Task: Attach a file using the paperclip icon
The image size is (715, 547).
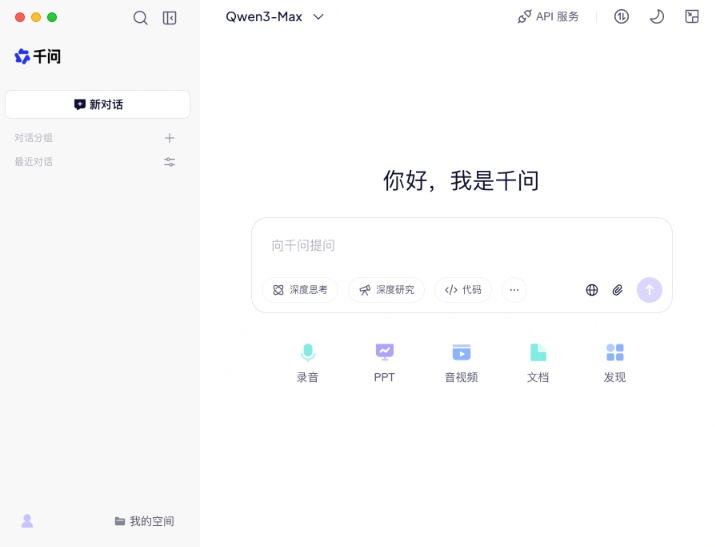Action: [618, 290]
